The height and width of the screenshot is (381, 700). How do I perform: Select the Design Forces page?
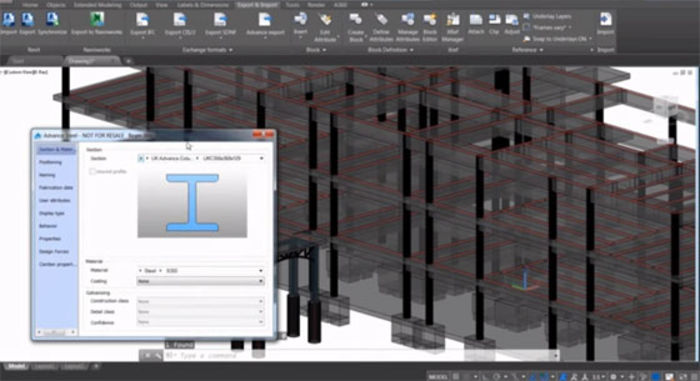click(x=54, y=251)
